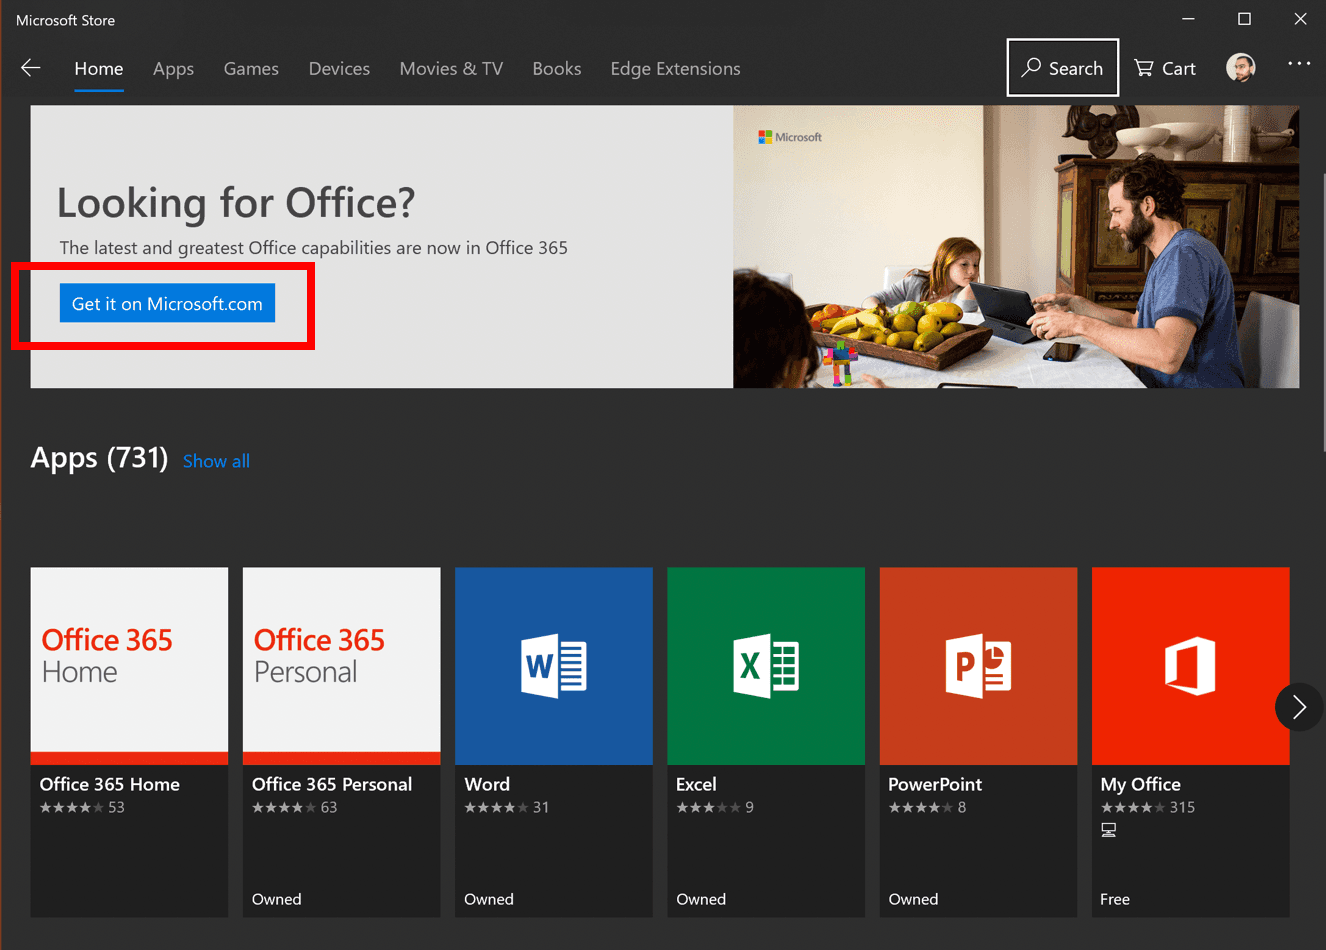Image resolution: width=1326 pixels, height=950 pixels.
Task: Click the Show all apps link
Action: pyautogui.click(x=216, y=461)
